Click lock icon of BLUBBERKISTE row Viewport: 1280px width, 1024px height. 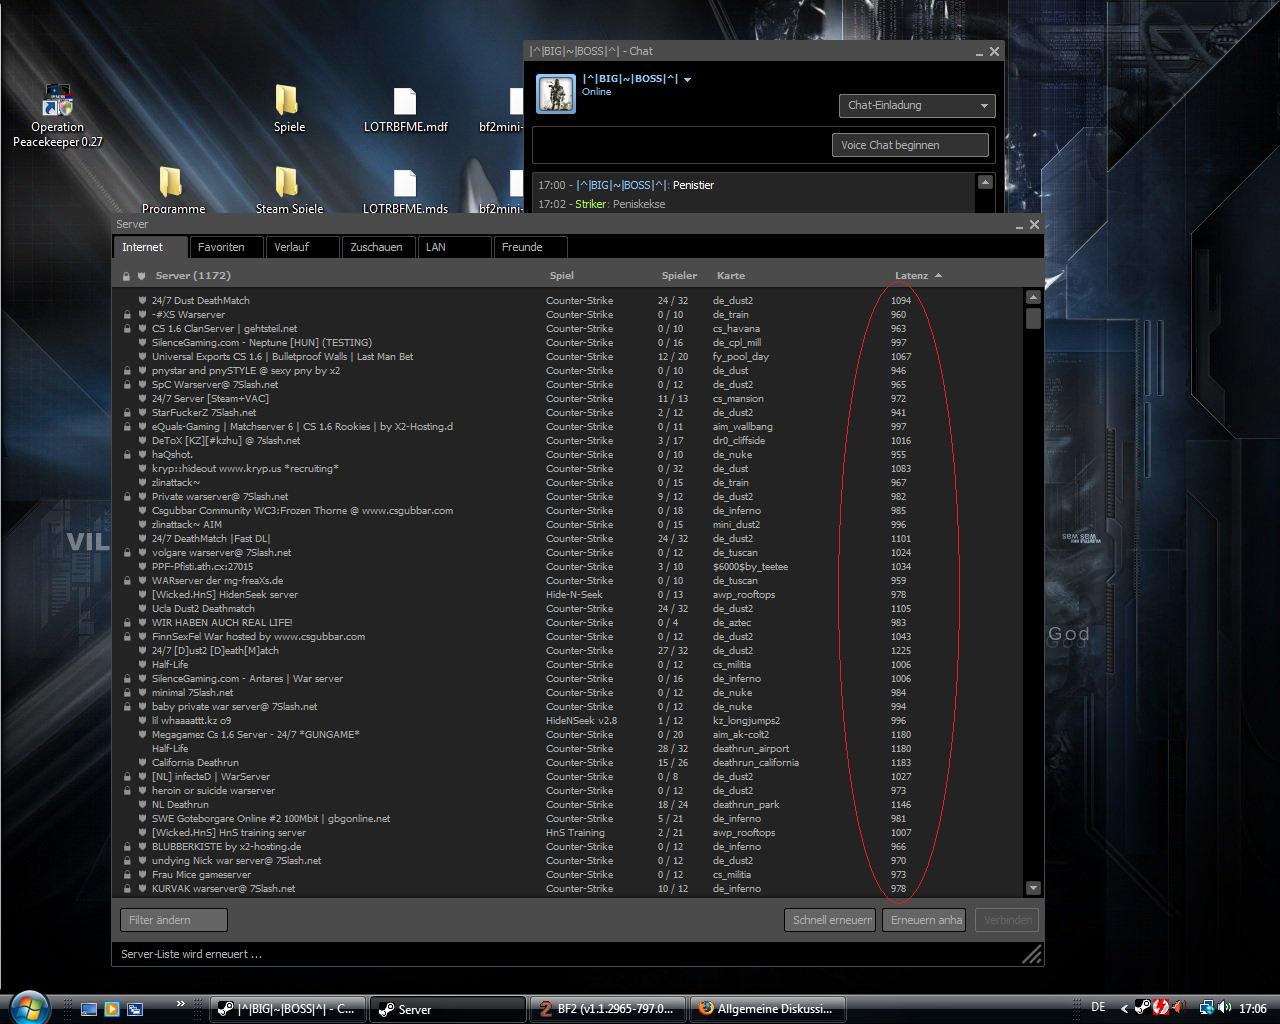pyautogui.click(x=127, y=847)
